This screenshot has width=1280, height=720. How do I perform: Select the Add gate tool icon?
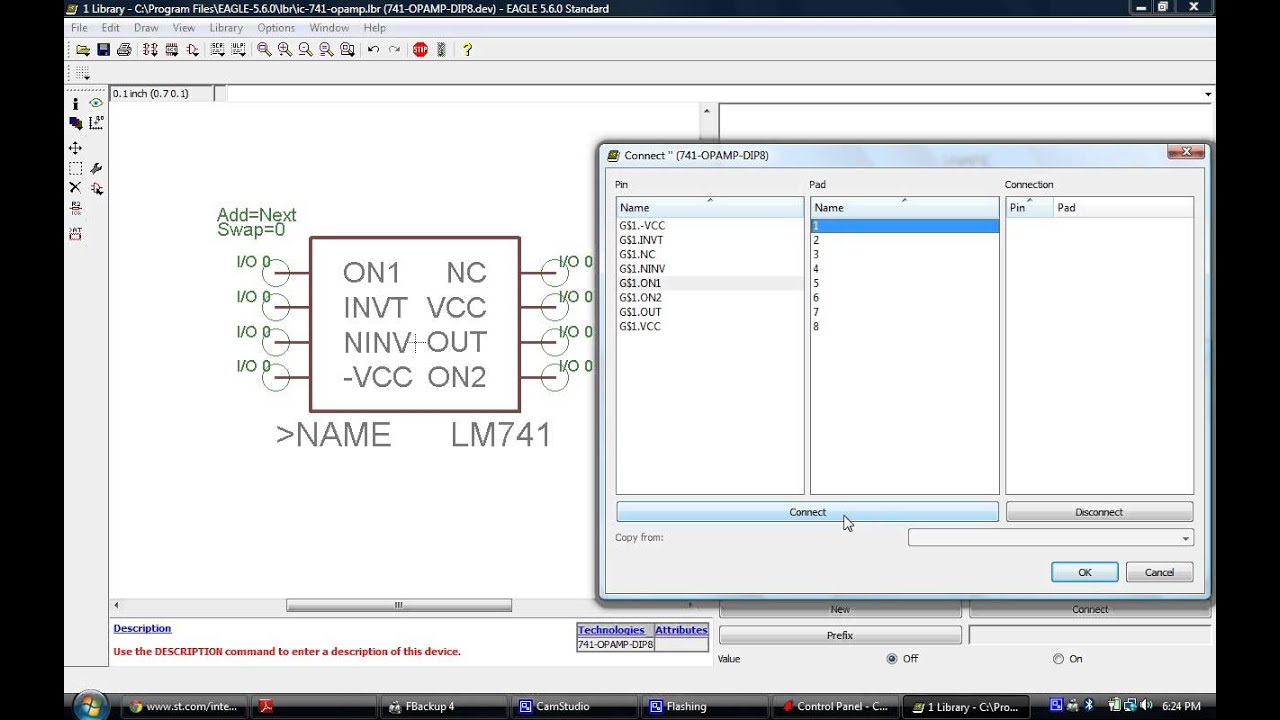pyautogui.click(x=96, y=187)
